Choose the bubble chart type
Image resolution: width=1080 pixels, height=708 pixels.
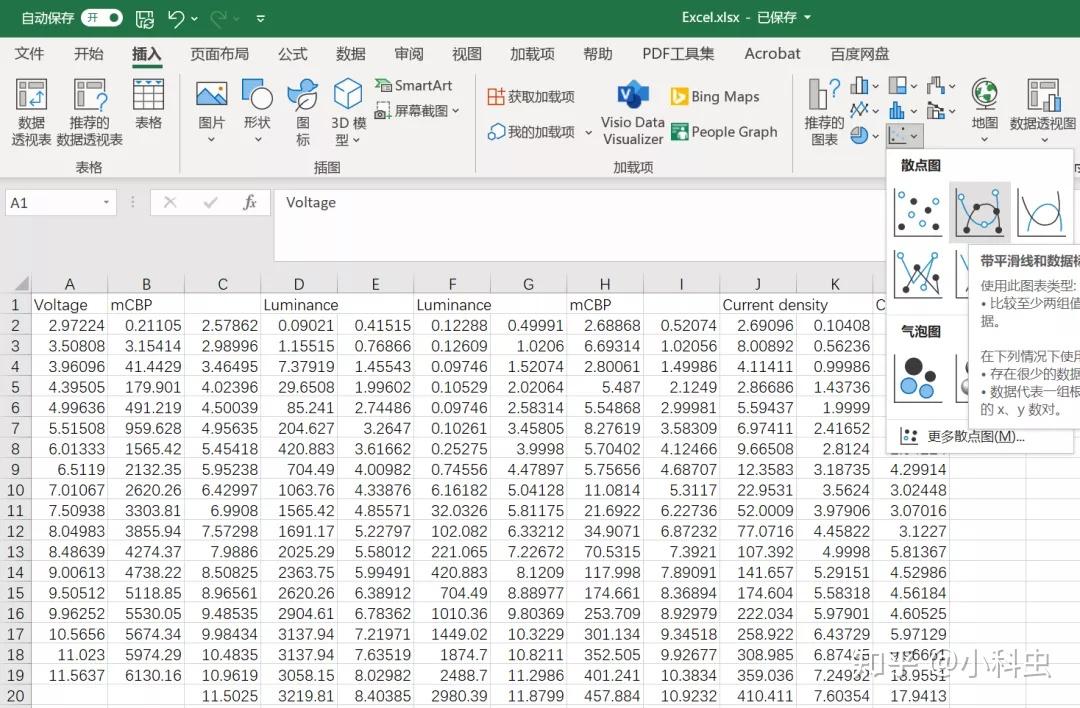pyautogui.click(x=917, y=378)
